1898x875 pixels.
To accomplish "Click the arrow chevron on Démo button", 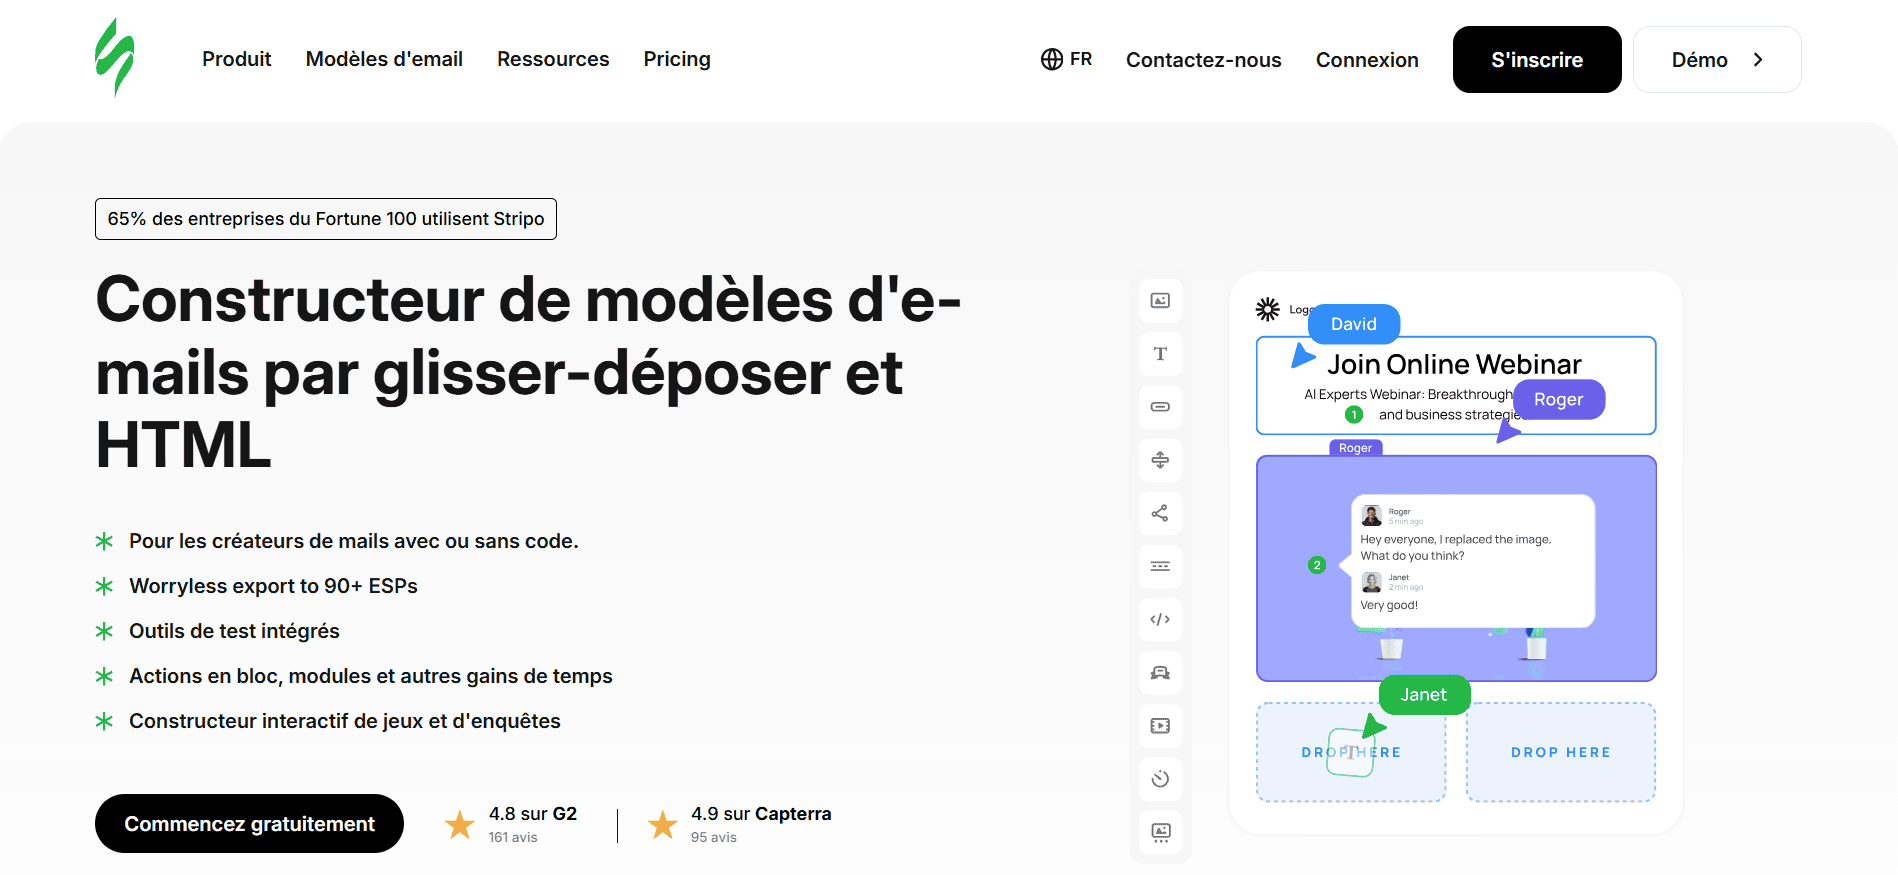I will 1758,60.
